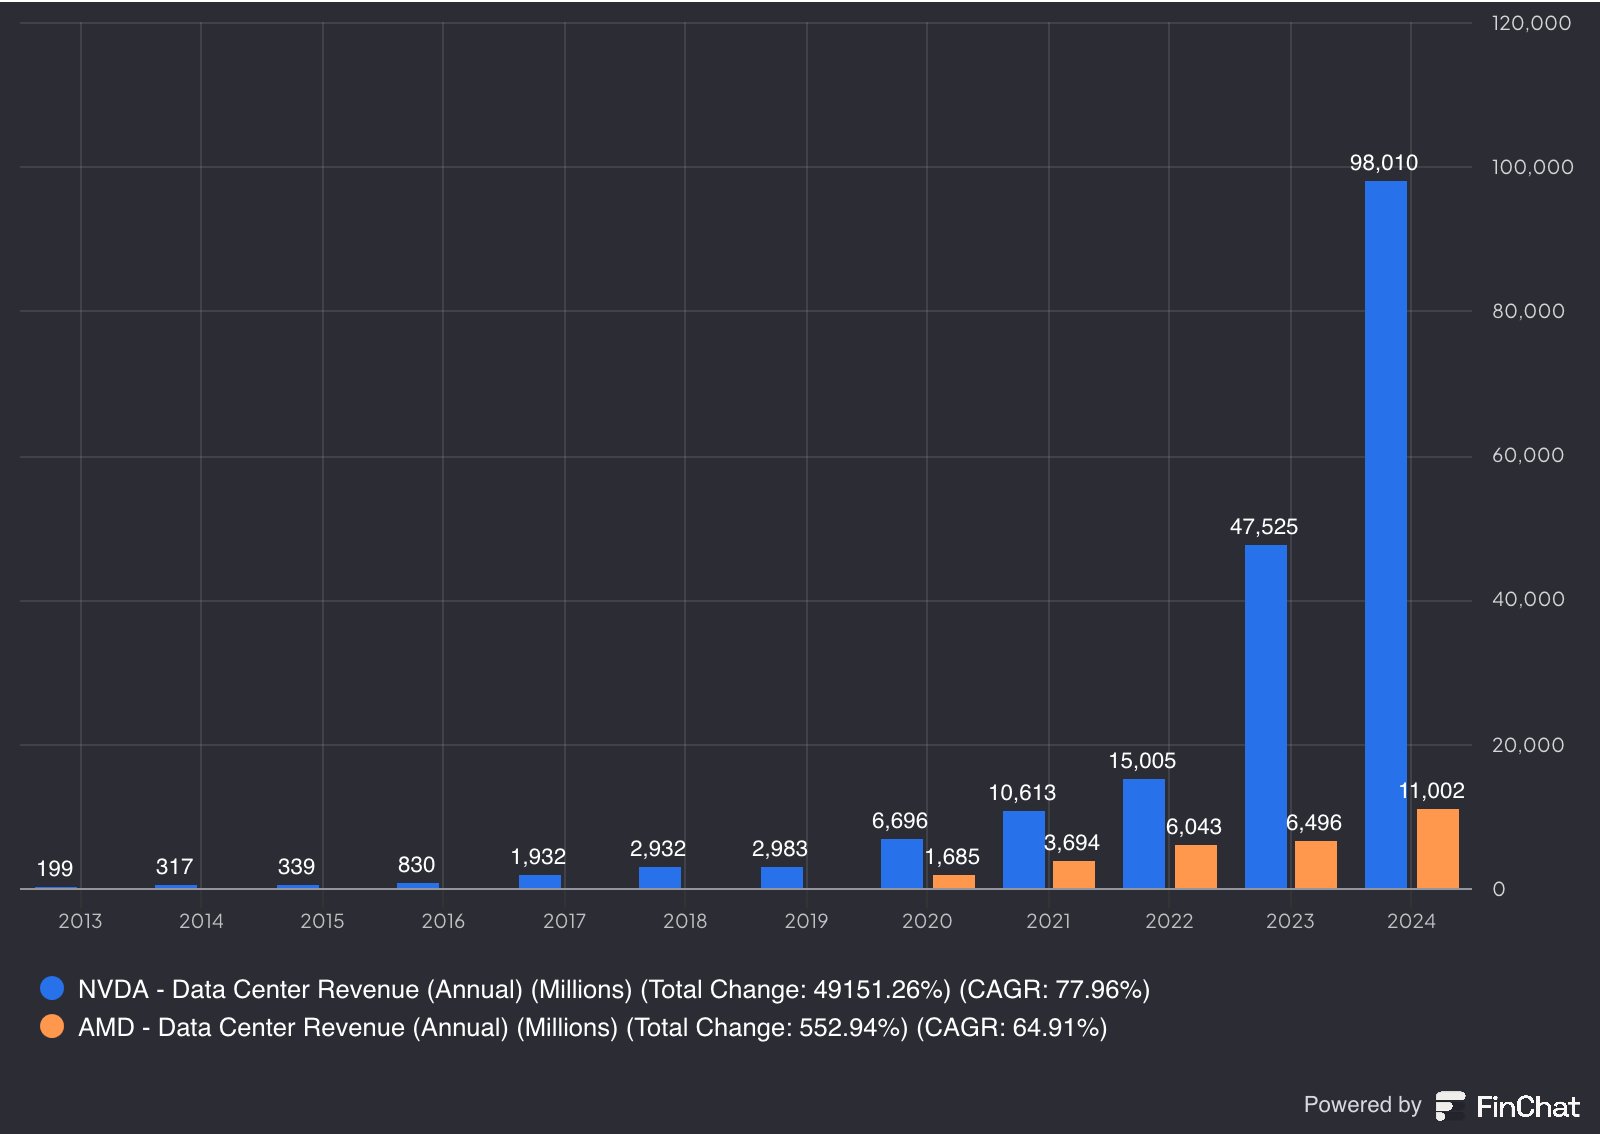1600x1134 pixels.
Task: Select the 2024 NVDA bar labeled 98,010
Action: (x=1386, y=534)
